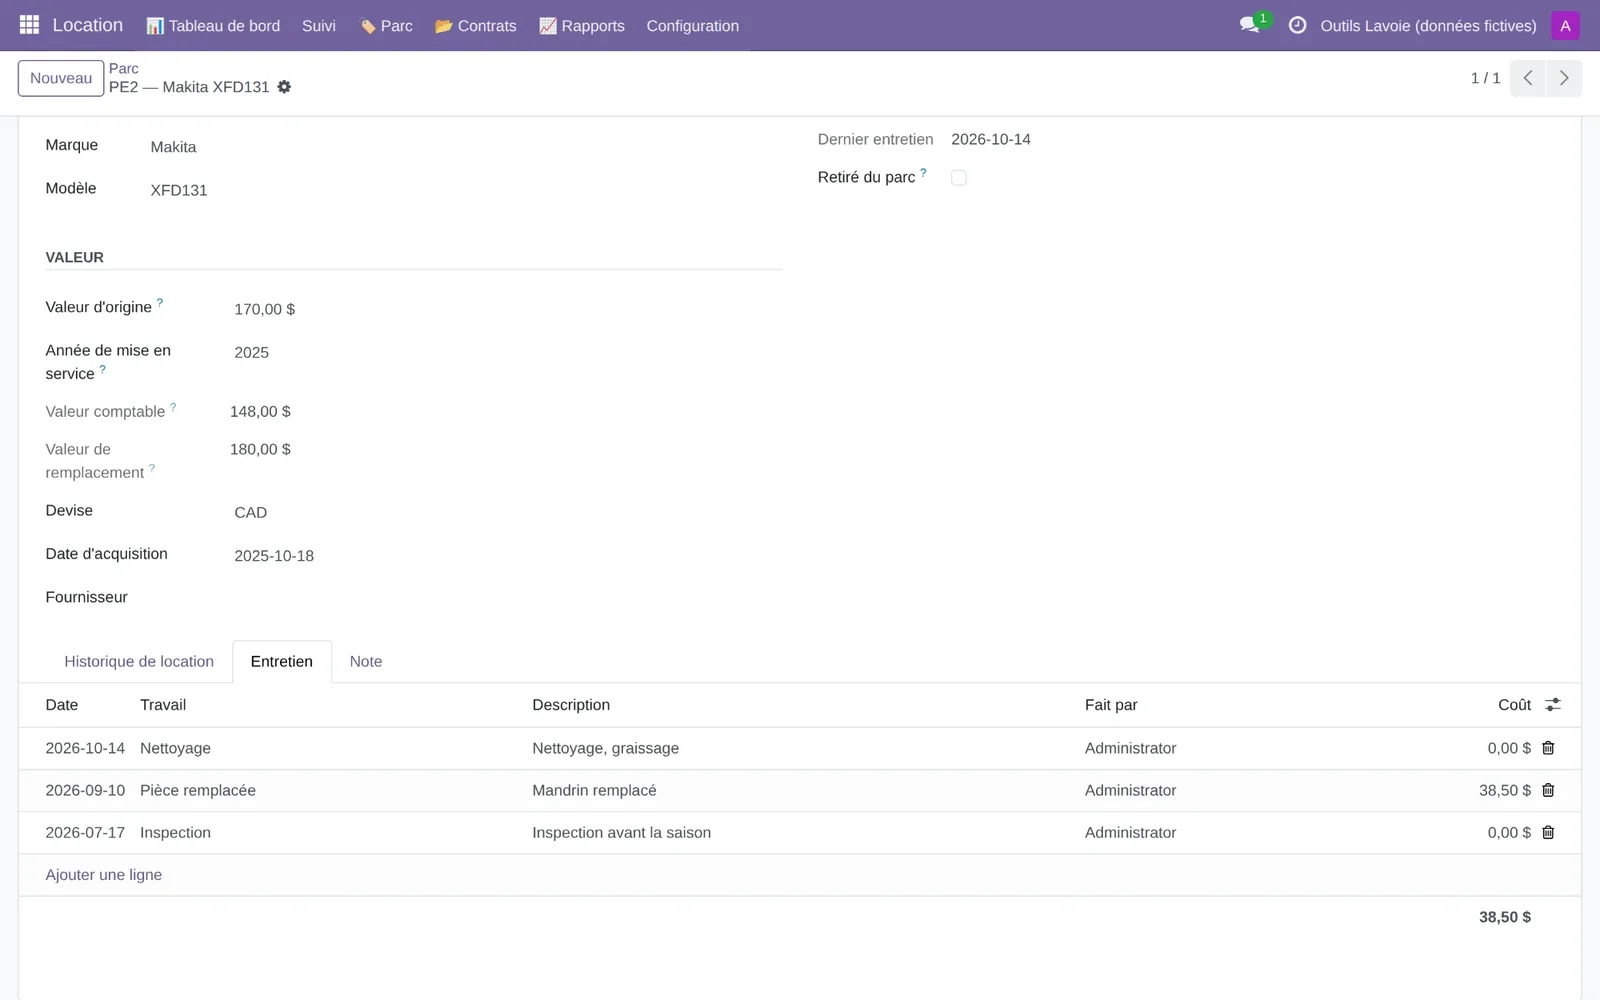Open the Contrats menu
Viewport: 1600px width, 1000px height.
(x=476, y=26)
